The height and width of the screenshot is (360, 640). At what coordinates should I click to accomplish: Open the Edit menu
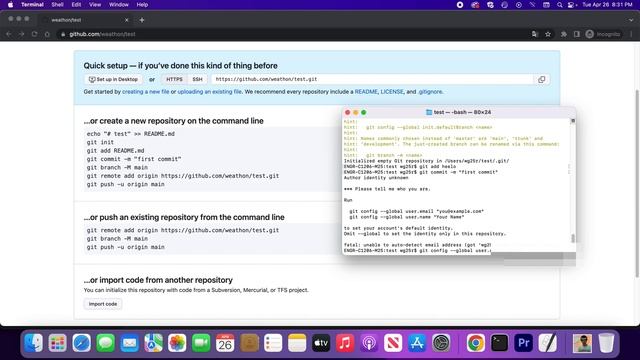coord(76,5)
